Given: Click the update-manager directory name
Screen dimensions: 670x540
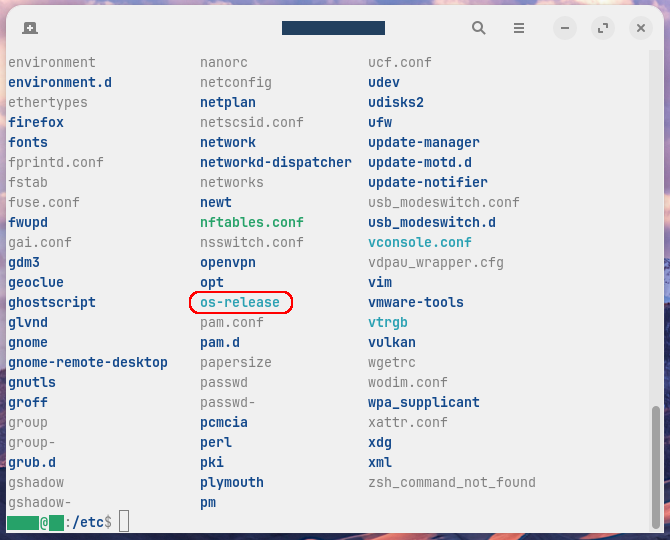Looking at the screenshot, I should [423, 142].
